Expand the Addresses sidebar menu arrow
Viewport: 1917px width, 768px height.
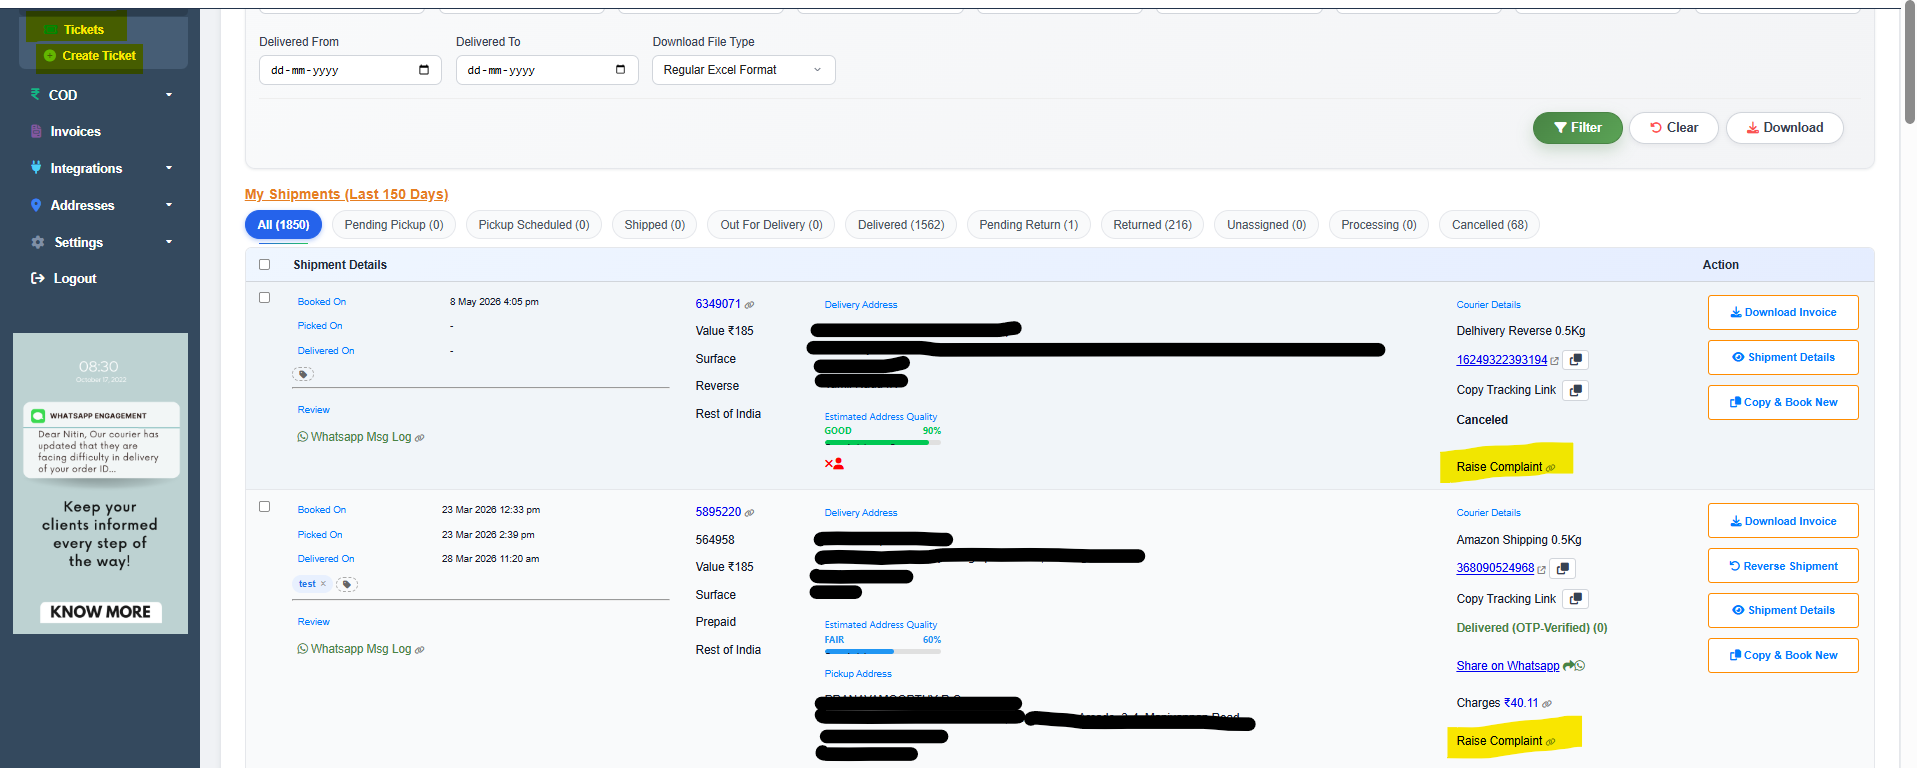169,205
